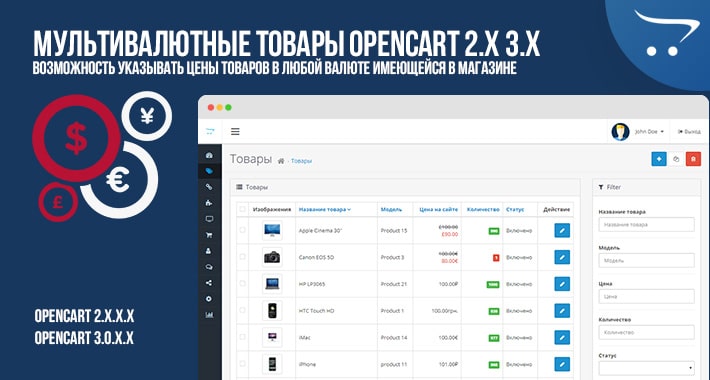Edit the HP LP3065 product
Screen dimensions: 710x380
tap(562, 284)
